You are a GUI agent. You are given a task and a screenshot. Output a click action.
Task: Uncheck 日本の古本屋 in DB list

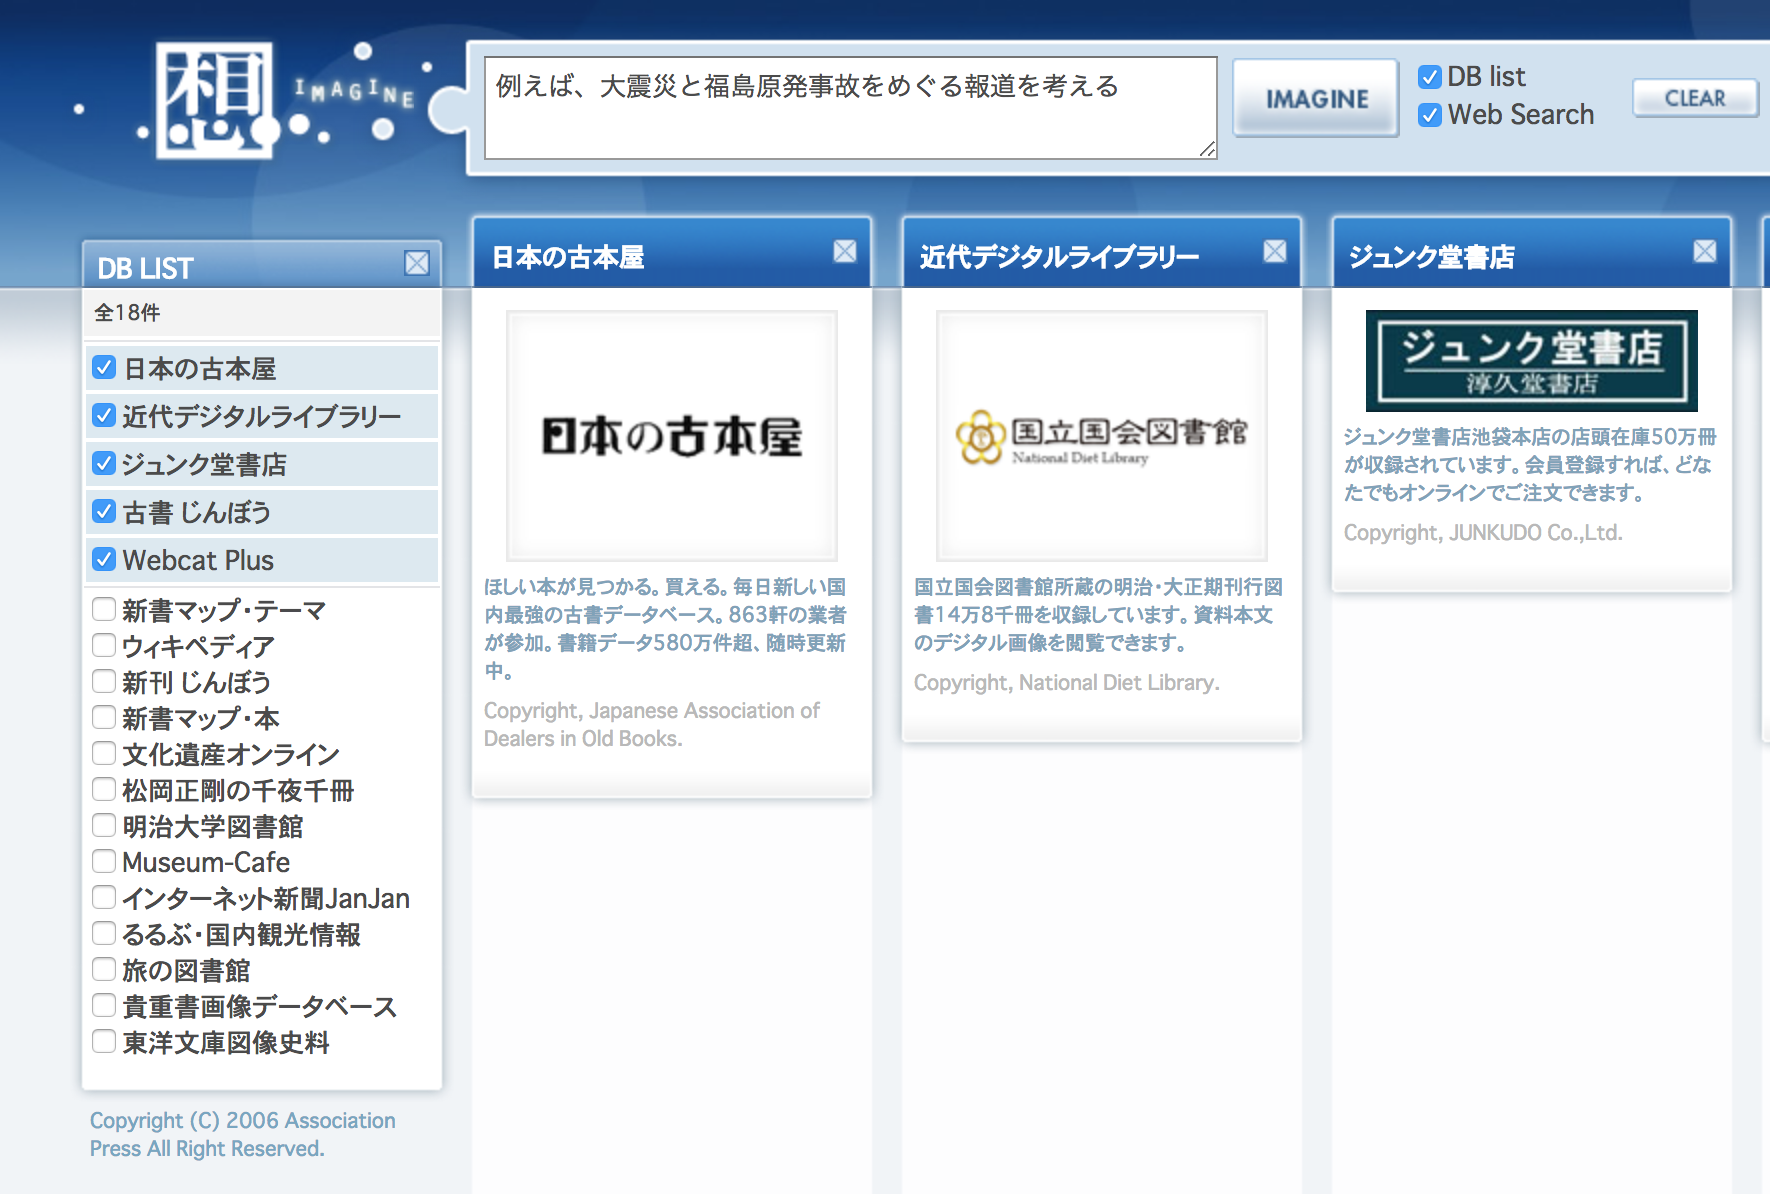click(x=104, y=367)
